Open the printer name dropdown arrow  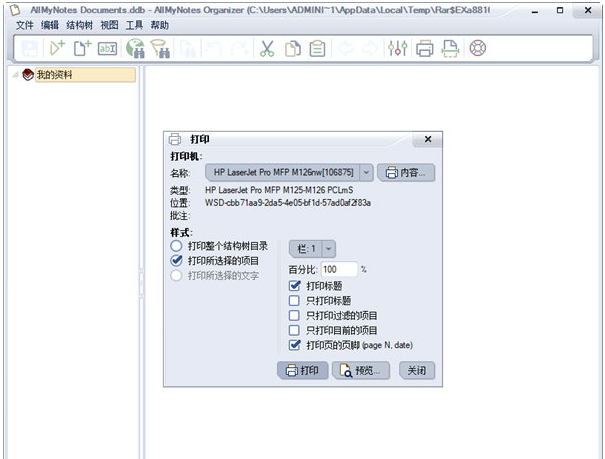pyautogui.click(x=367, y=173)
